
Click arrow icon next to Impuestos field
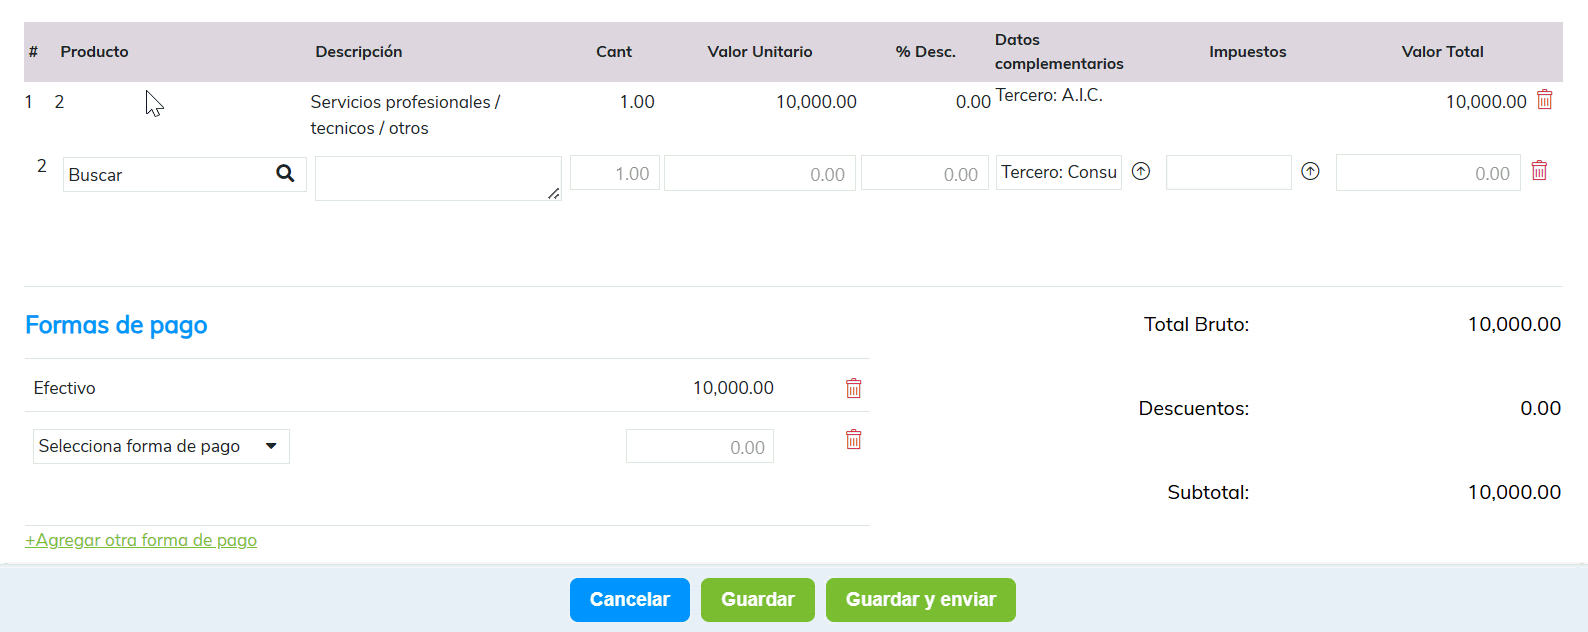[1310, 171]
